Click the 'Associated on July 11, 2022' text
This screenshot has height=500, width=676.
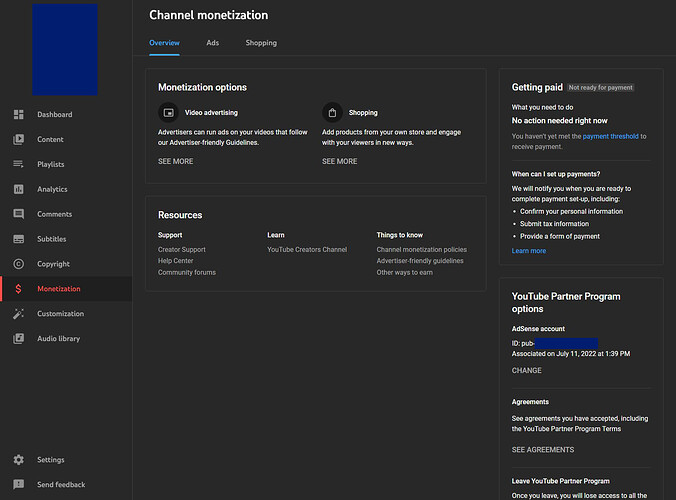[571, 353]
